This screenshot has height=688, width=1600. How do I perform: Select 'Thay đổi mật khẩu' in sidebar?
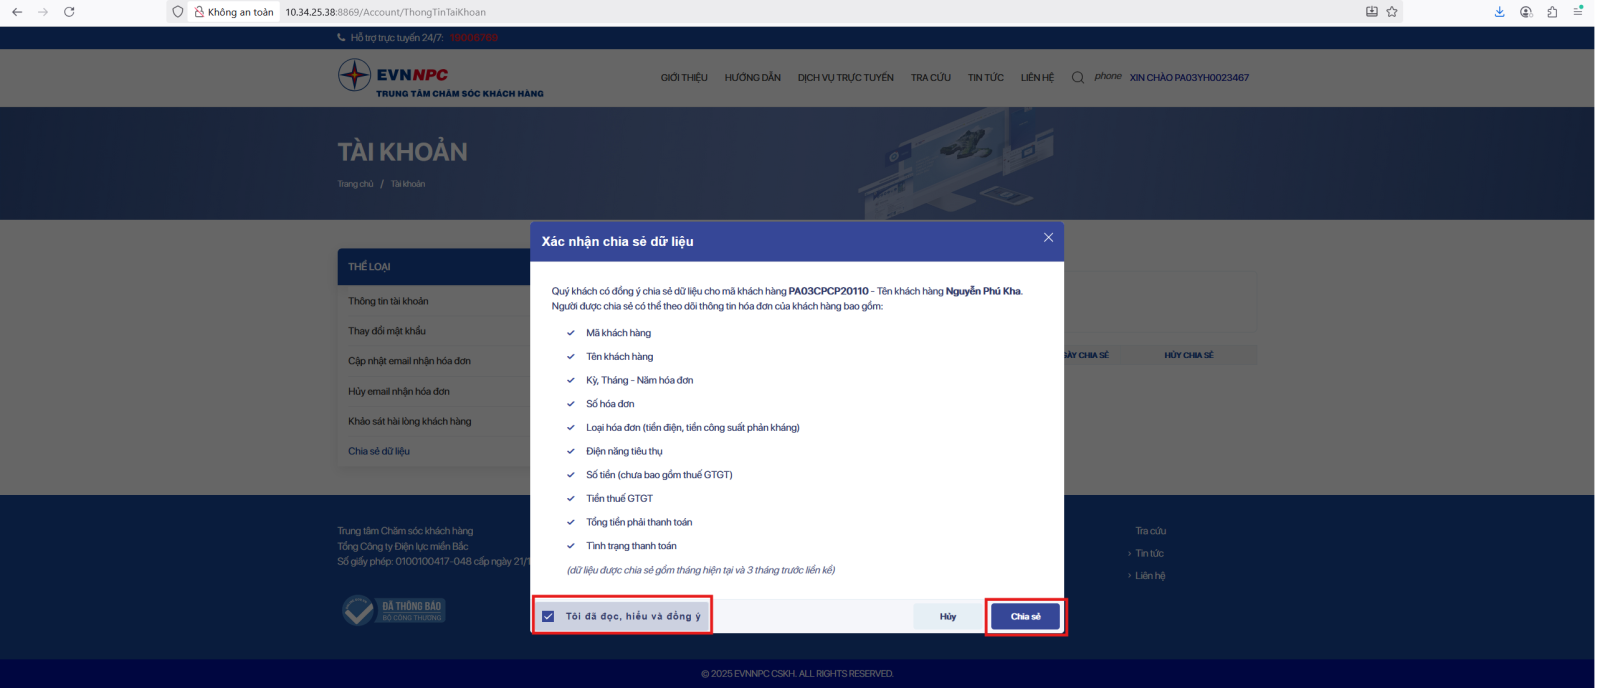point(387,331)
